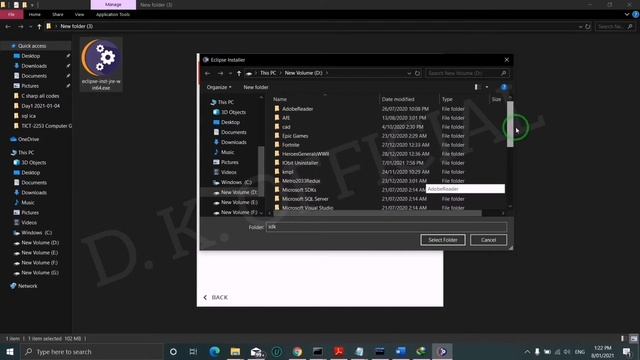Click the dialog's vertical scrollbar thumb

(510, 124)
